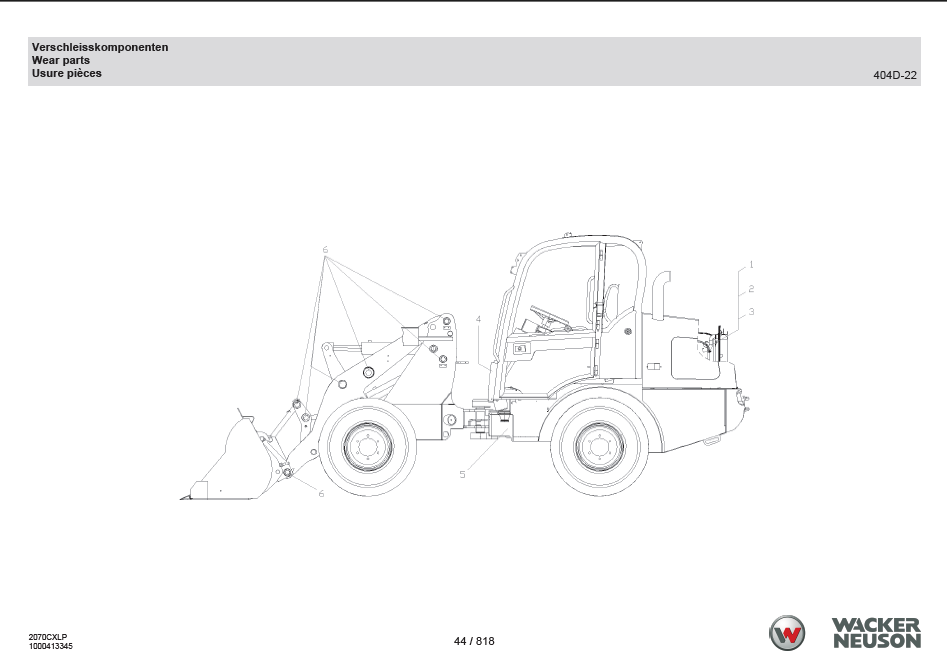Click the lower callout 6 near the bucket
This screenshot has height=672, width=947.
[321, 493]
